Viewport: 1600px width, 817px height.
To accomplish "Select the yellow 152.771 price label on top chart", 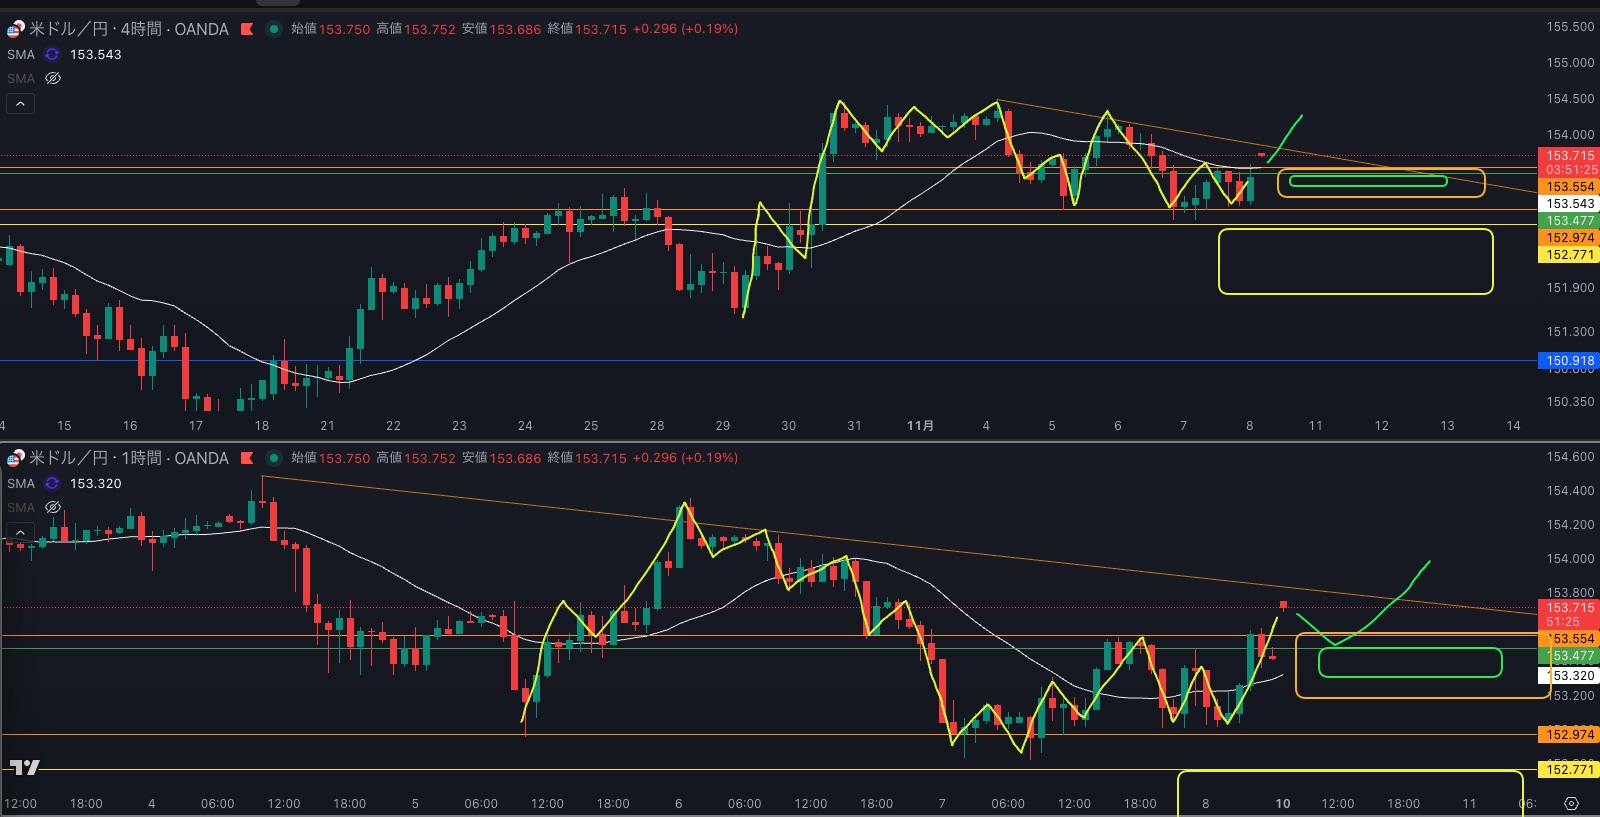I will pos(1569,255).
